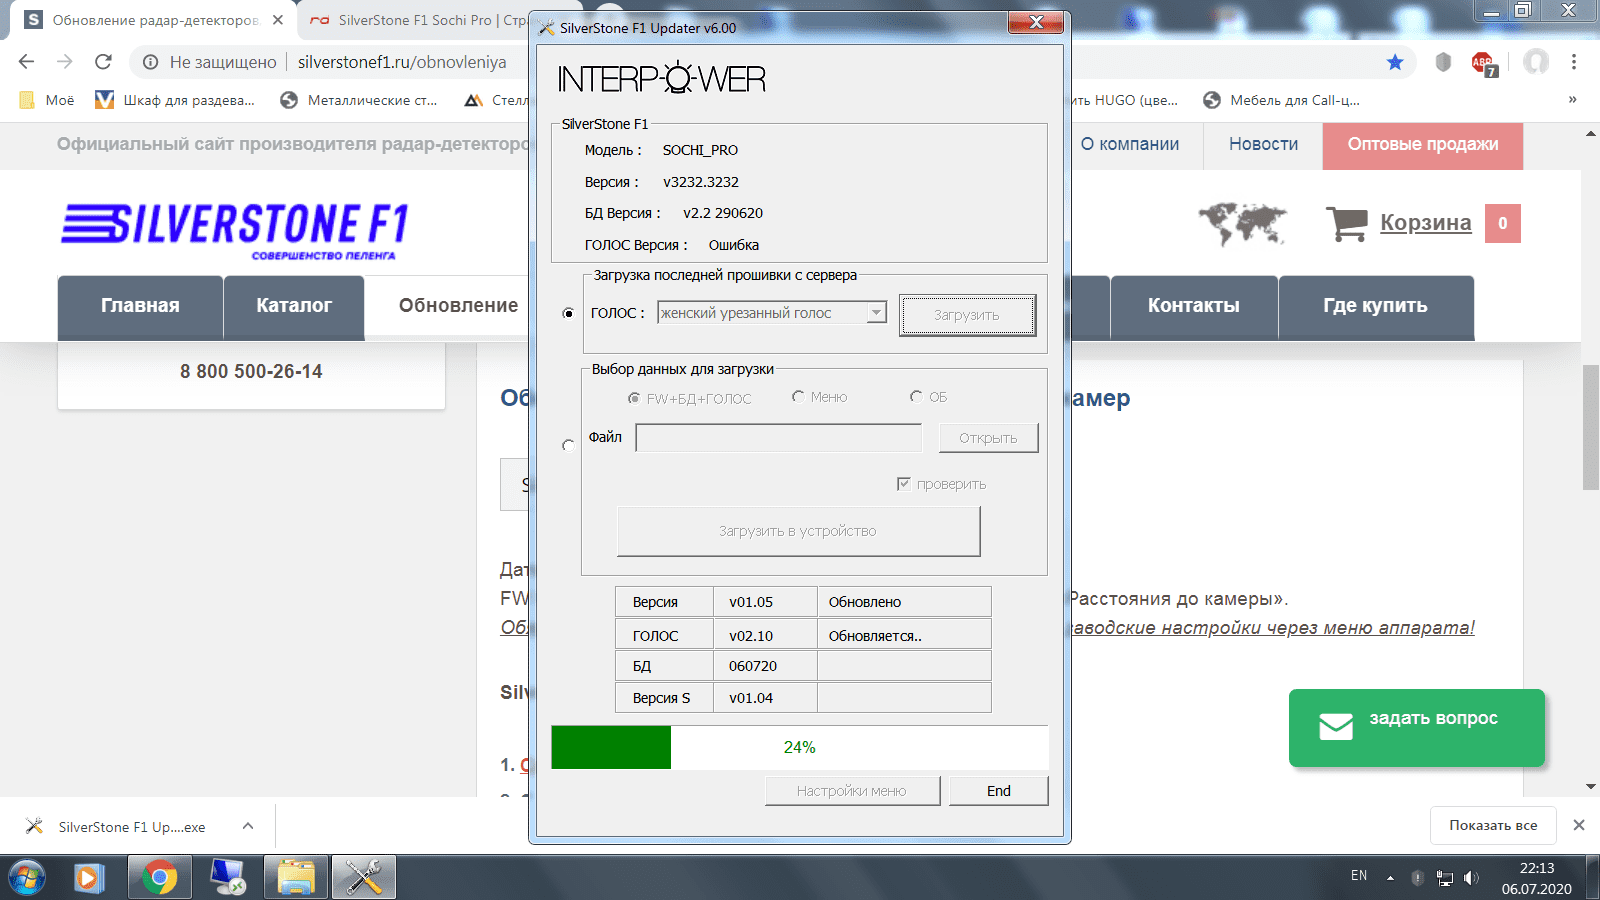This screenshot has height=900, width=1600.
Task: Click the Оптовые продажи button
Action: (x=1423, y=145)
